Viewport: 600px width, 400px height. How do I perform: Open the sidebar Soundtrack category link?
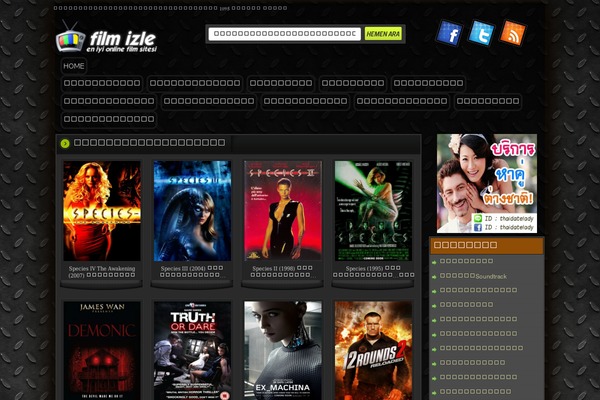click(x=473, y=276)
